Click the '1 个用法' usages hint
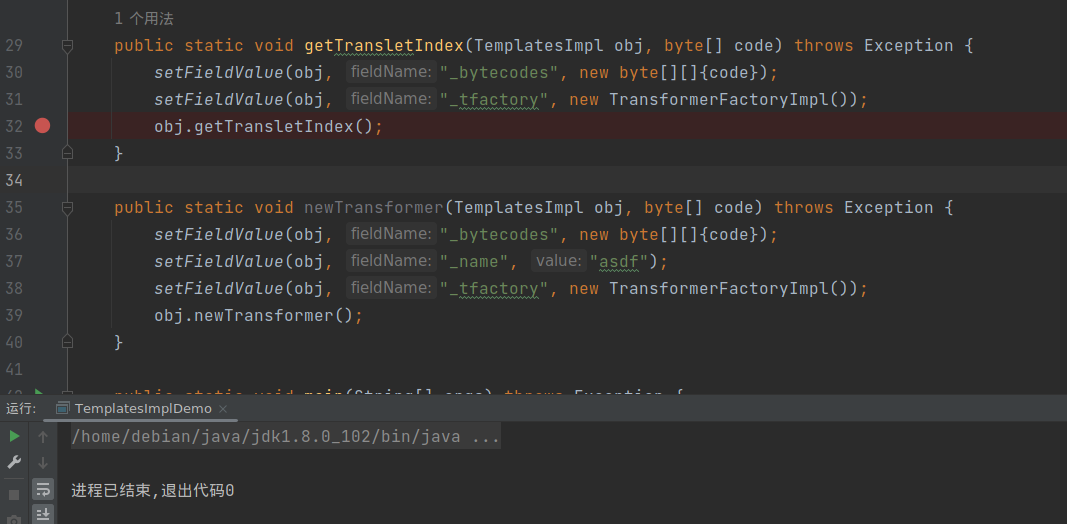 144,19
